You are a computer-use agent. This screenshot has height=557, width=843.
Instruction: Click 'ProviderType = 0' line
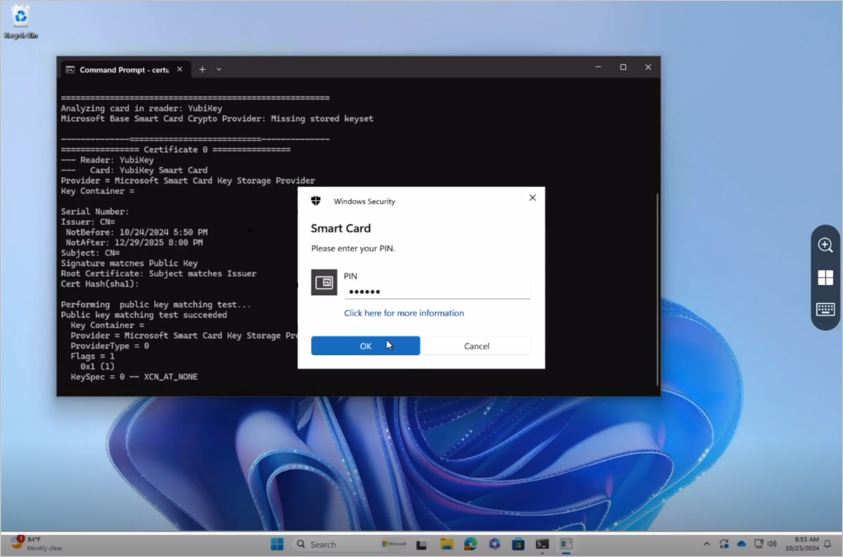click(110, 346)
